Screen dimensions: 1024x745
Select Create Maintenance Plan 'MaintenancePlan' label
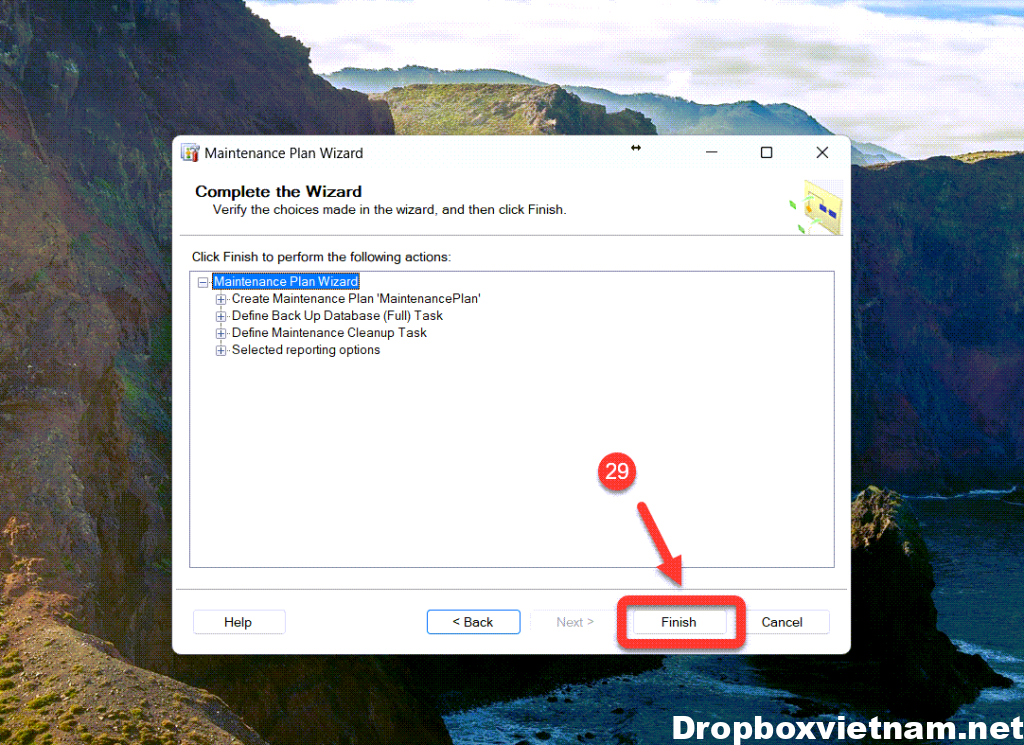(356, 299)
